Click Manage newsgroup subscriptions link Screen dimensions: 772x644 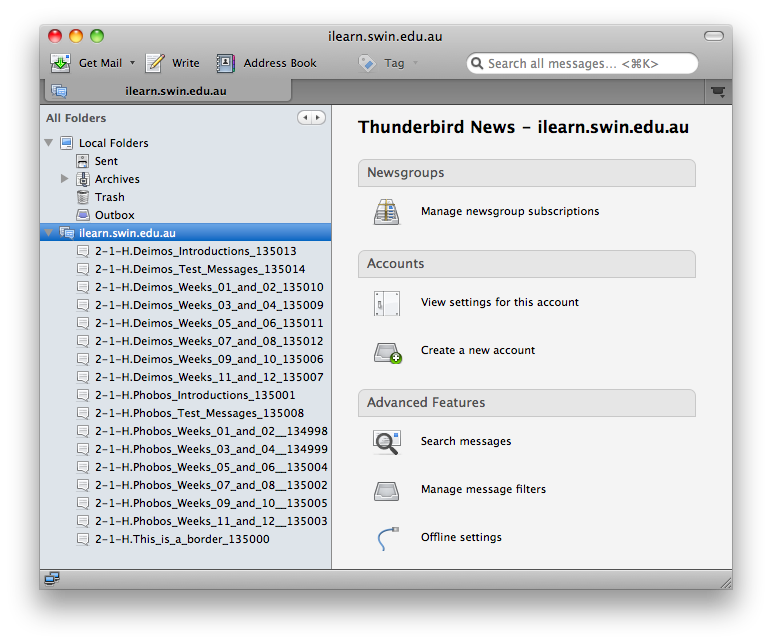point(510,211)
